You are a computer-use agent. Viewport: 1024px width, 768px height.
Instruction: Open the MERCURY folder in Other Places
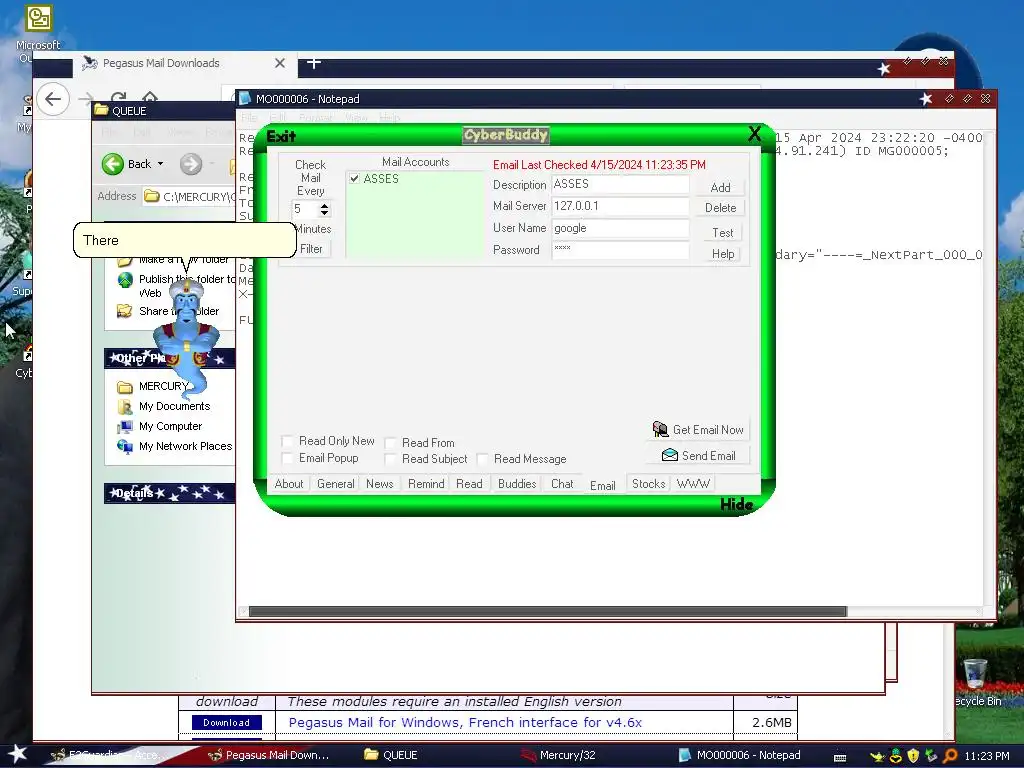click(163, 386)
